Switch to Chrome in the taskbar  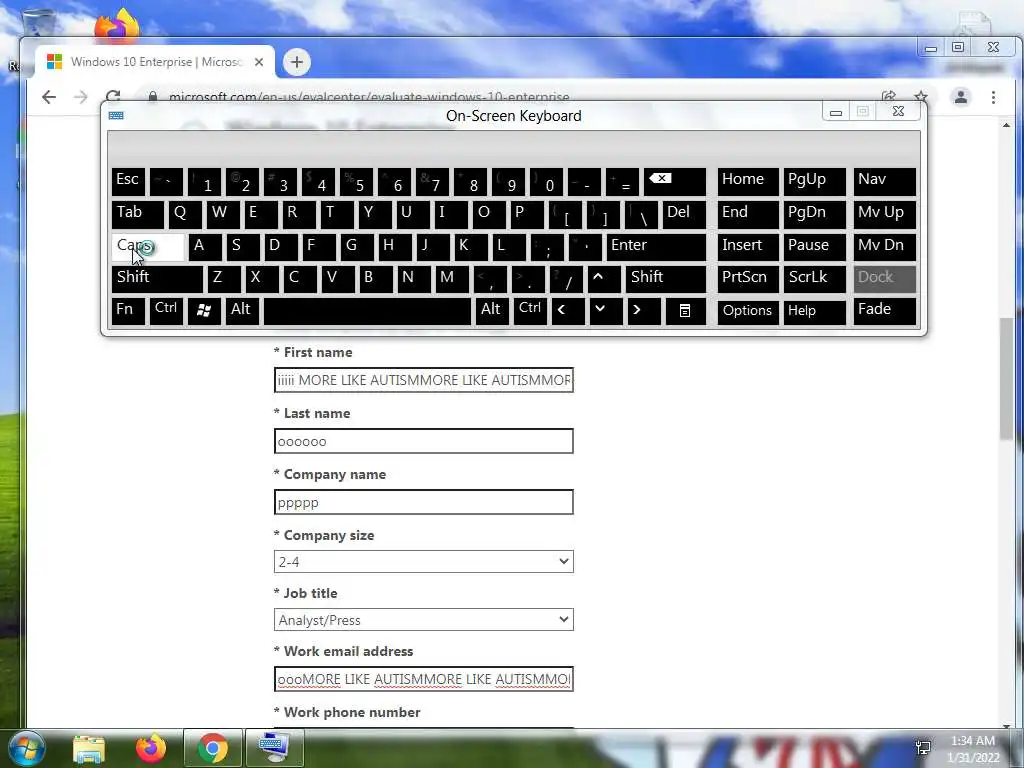coord(213,748)
